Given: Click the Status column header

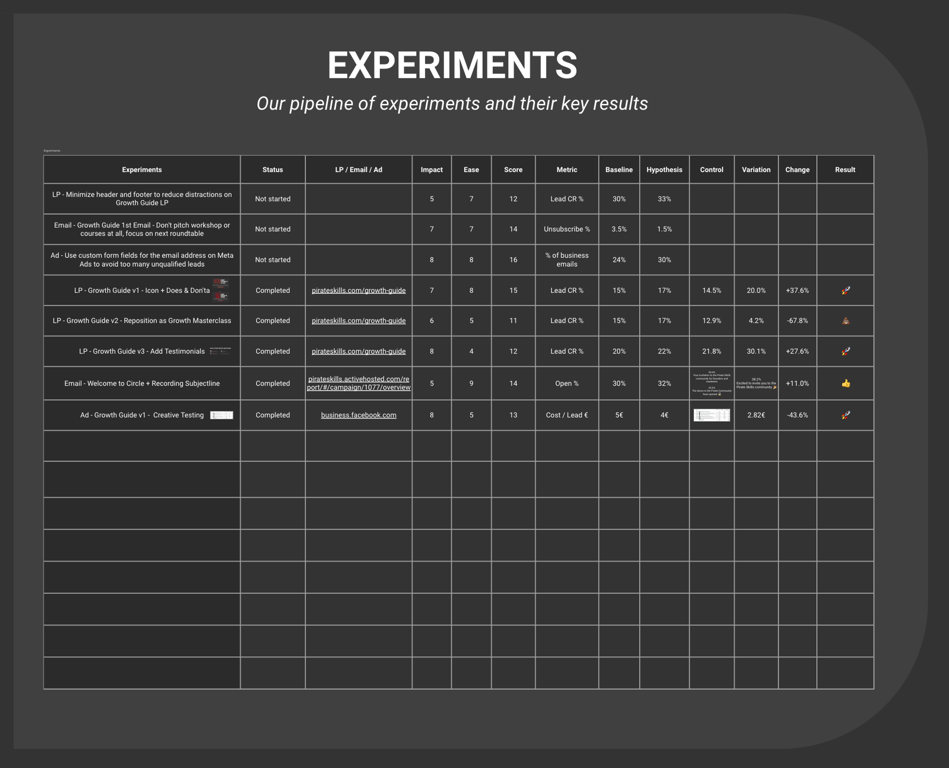Looking at the screenshot, I should (272, 169).
